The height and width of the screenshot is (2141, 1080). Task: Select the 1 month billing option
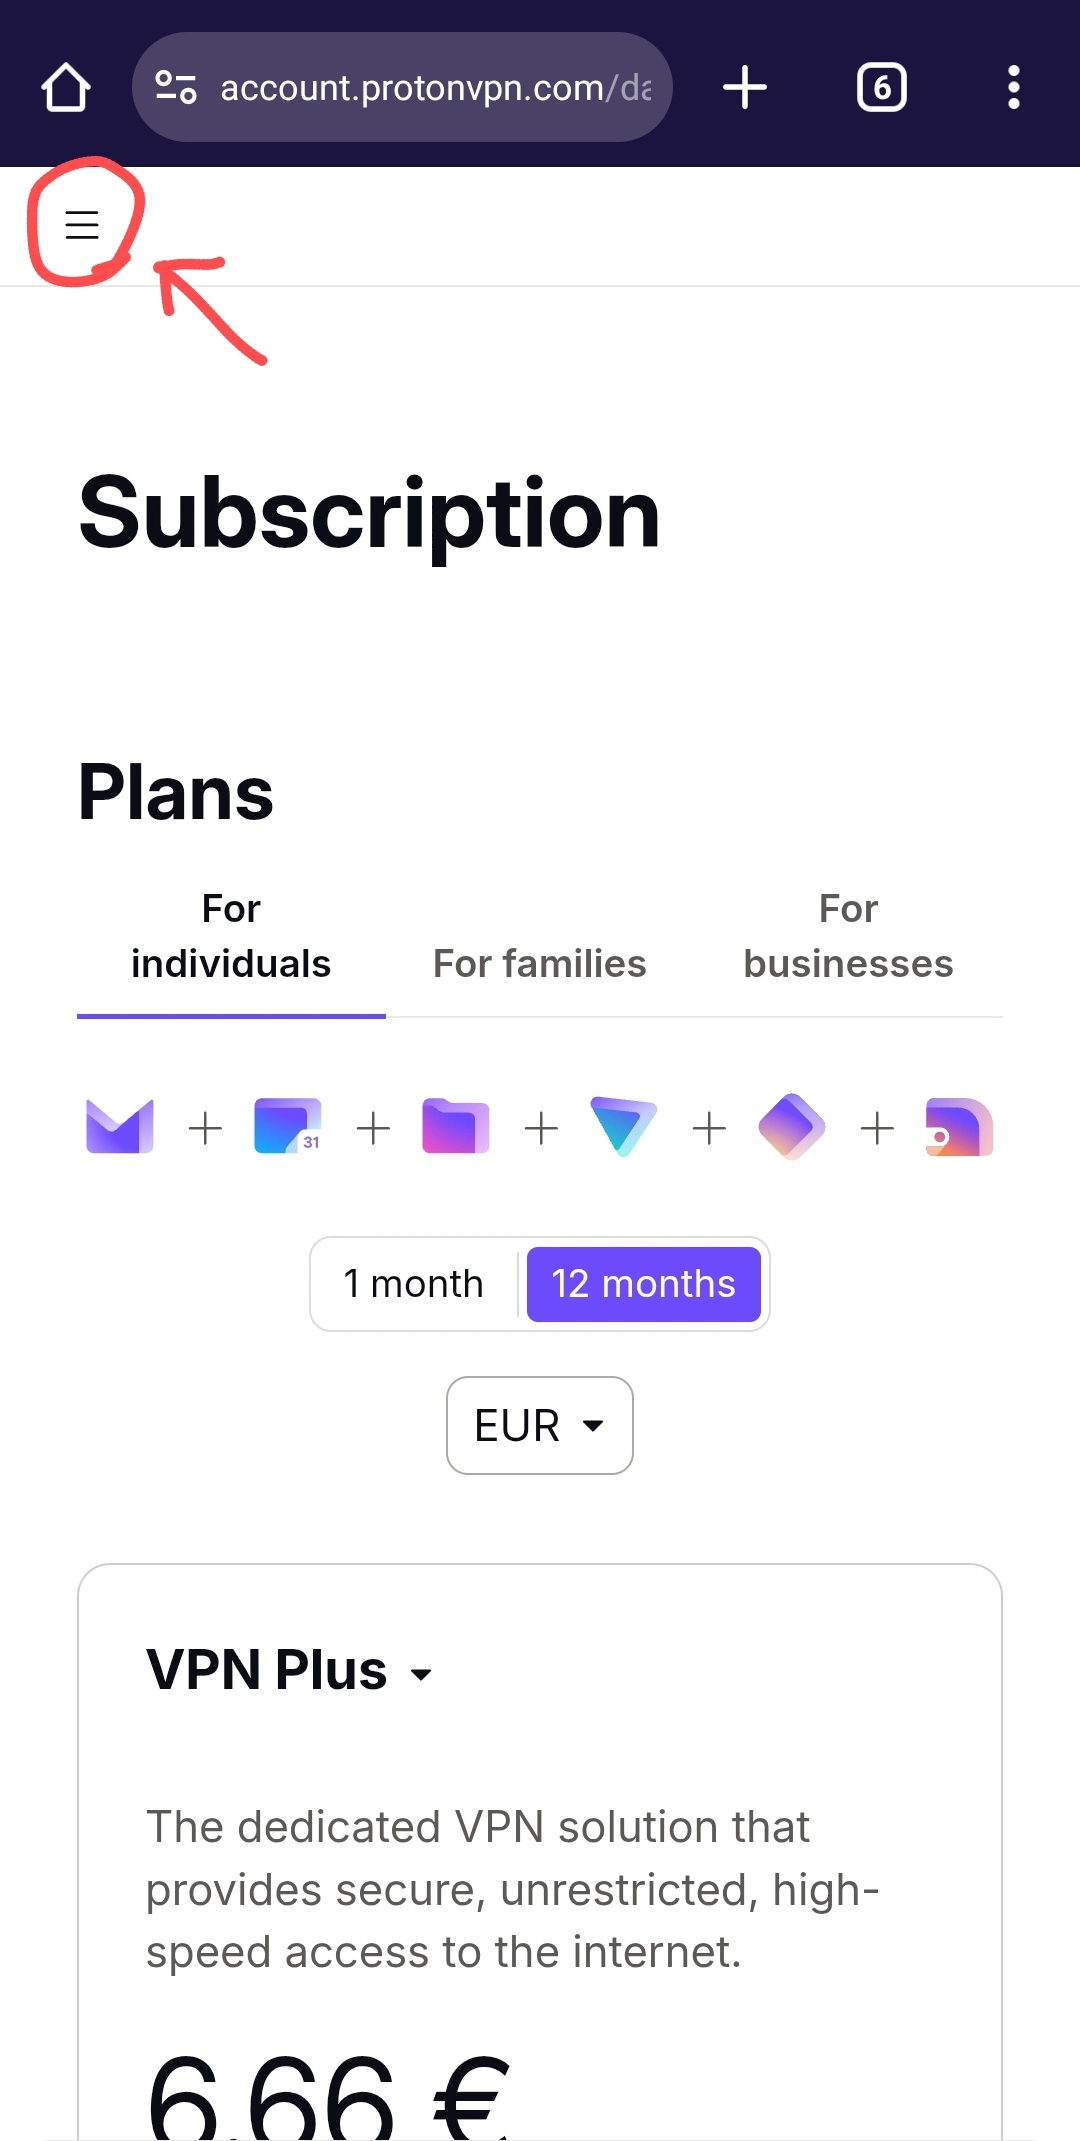413,1283
